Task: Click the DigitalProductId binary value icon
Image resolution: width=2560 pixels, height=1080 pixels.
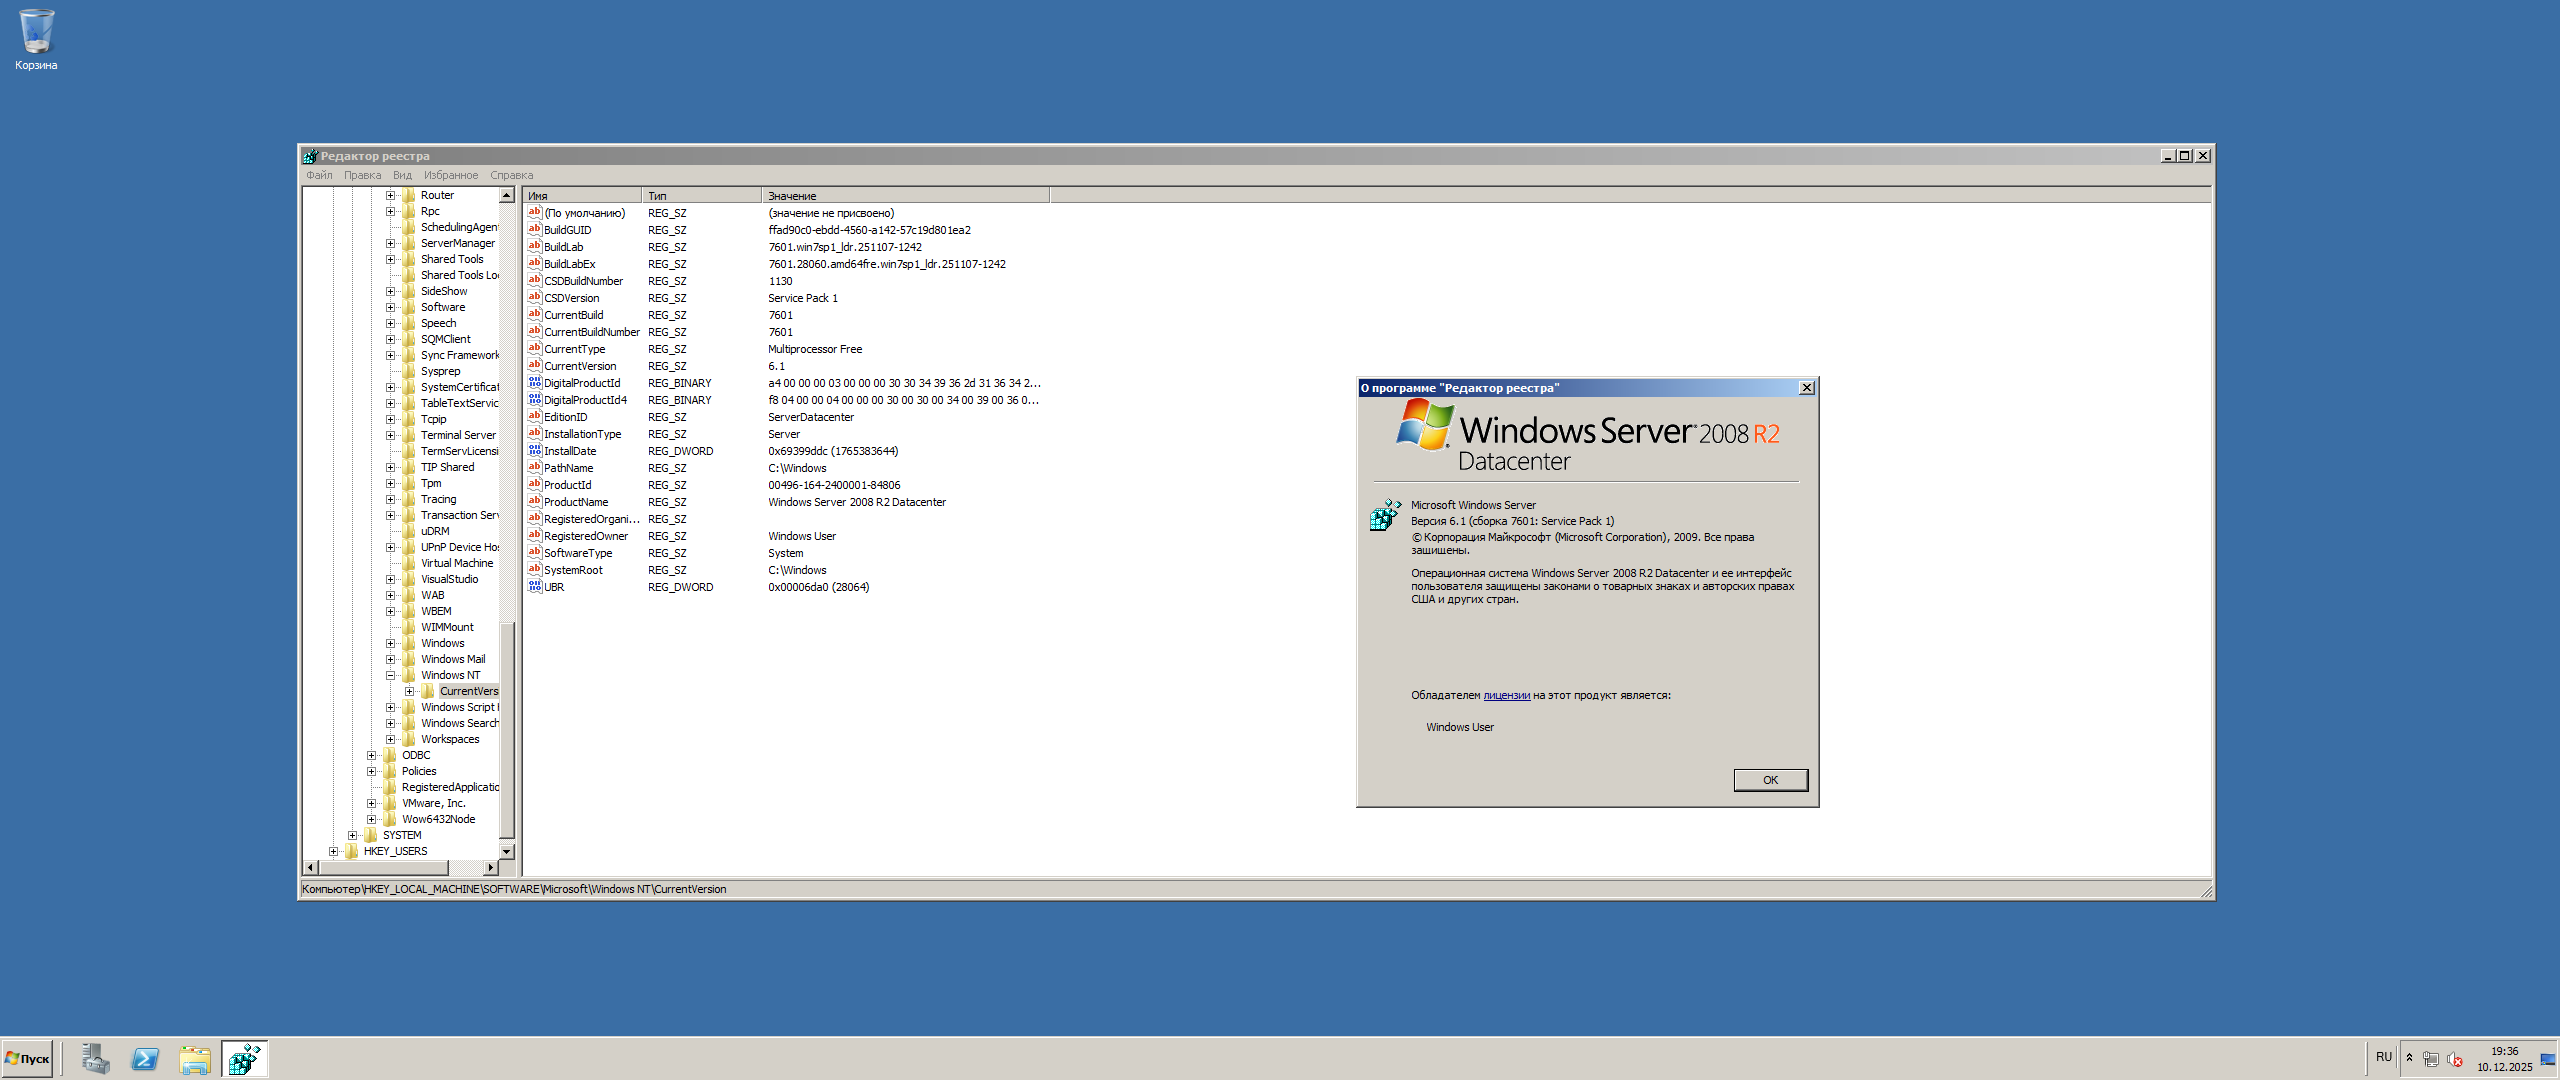Action: (x=535, y=383)
